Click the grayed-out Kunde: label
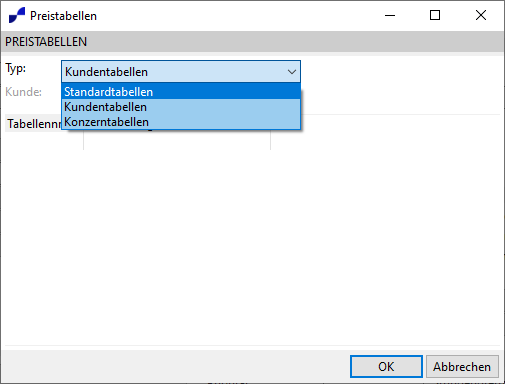 point(23,92)
